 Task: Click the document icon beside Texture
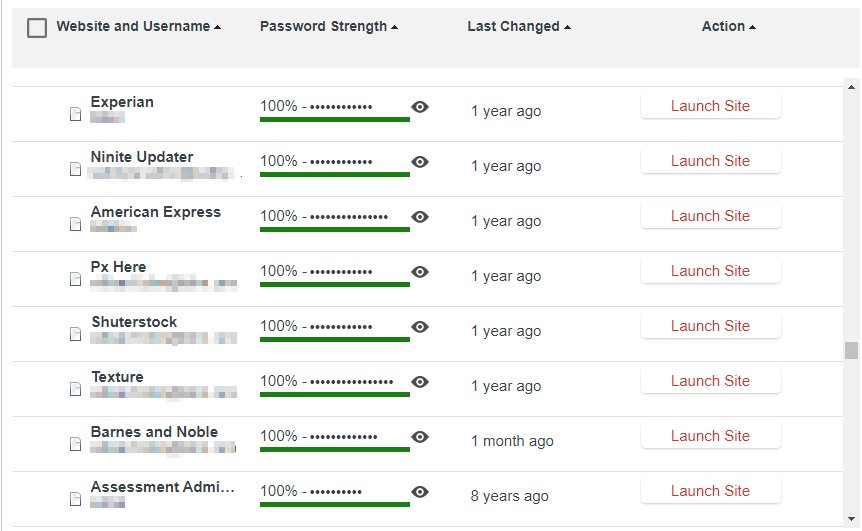tap(75, 389)
